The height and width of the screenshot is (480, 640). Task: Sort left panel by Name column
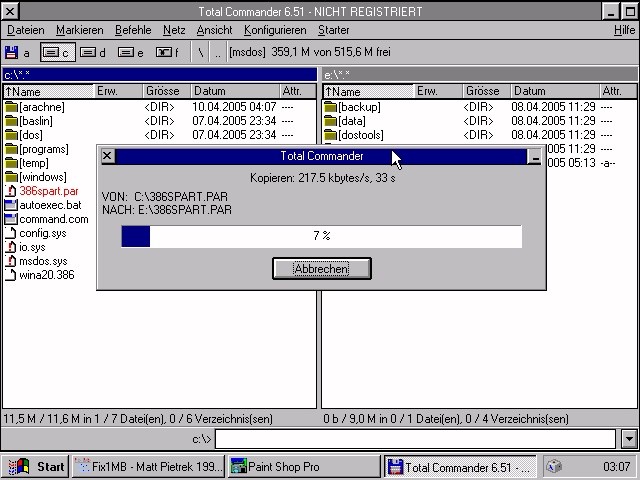coord(49,91)
